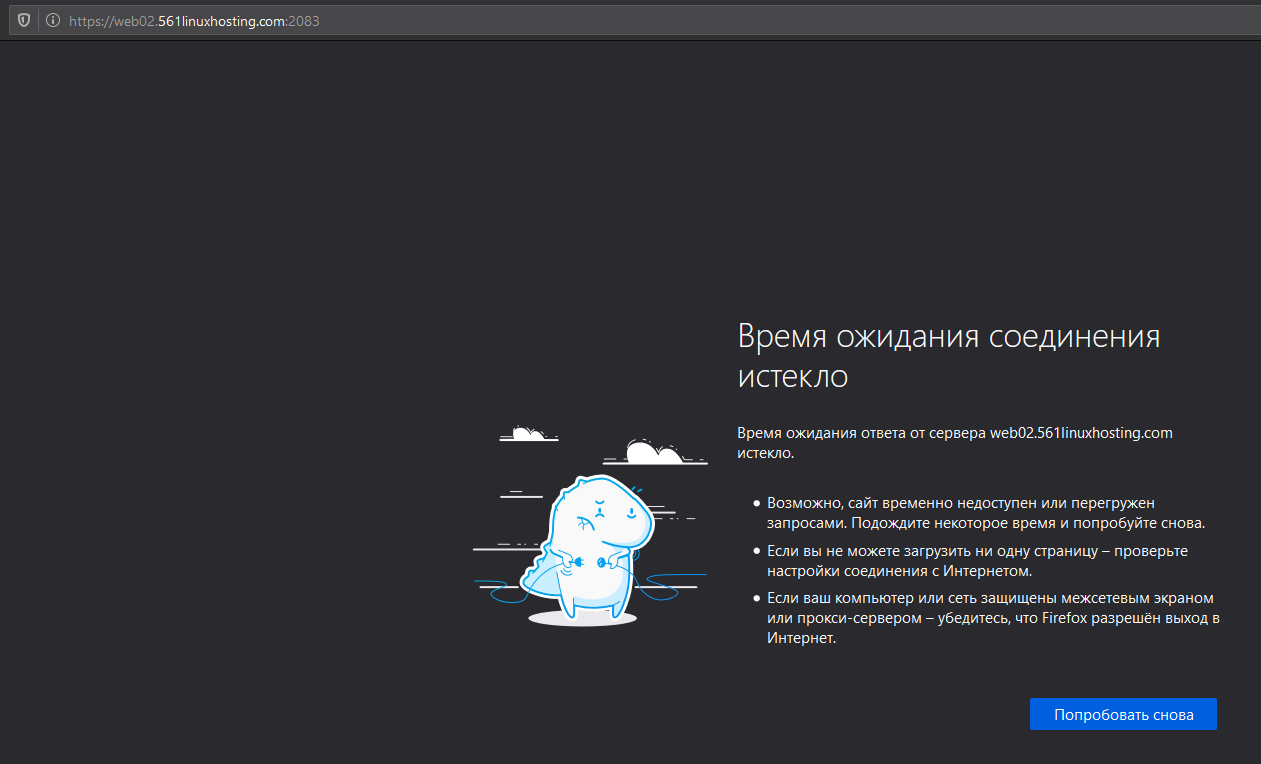This screenshot has width=1261, height=764.
Task: Open site information via the info icon
Action: 52,20
